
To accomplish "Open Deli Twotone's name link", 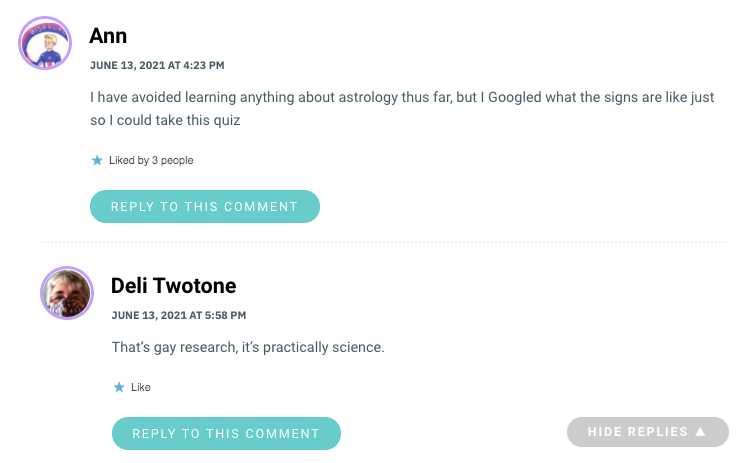I will (x=173, y=286).
